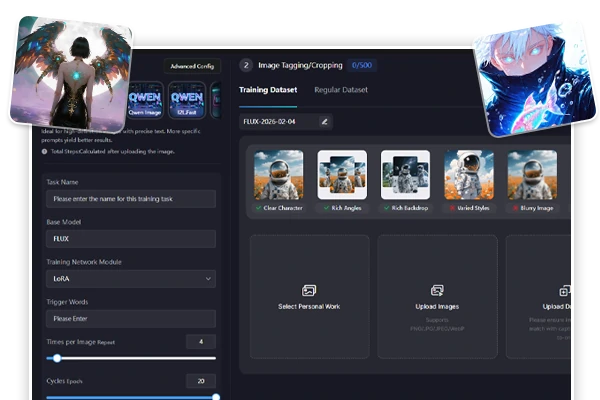Focus the Task Name input field
The height and width of the screenshot is (400, 600).
tap(131, 199)
